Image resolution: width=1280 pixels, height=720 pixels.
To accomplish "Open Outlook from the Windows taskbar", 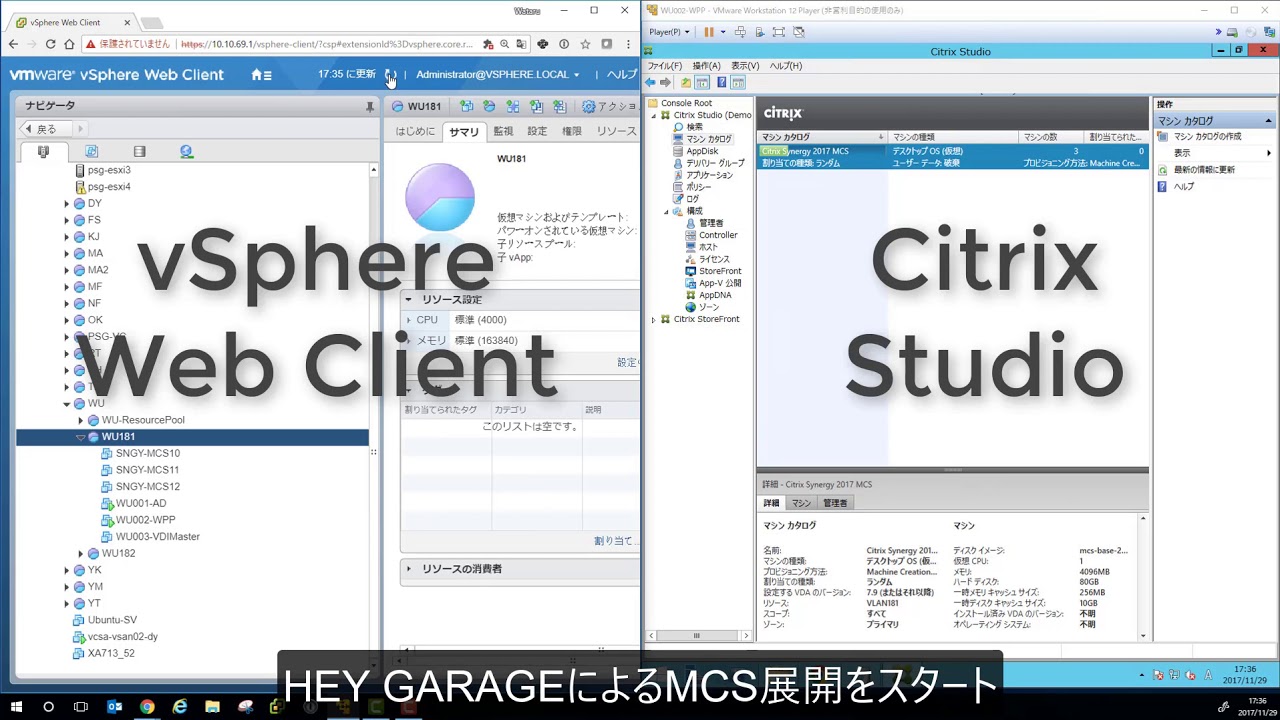I will [x=114, y=707].
